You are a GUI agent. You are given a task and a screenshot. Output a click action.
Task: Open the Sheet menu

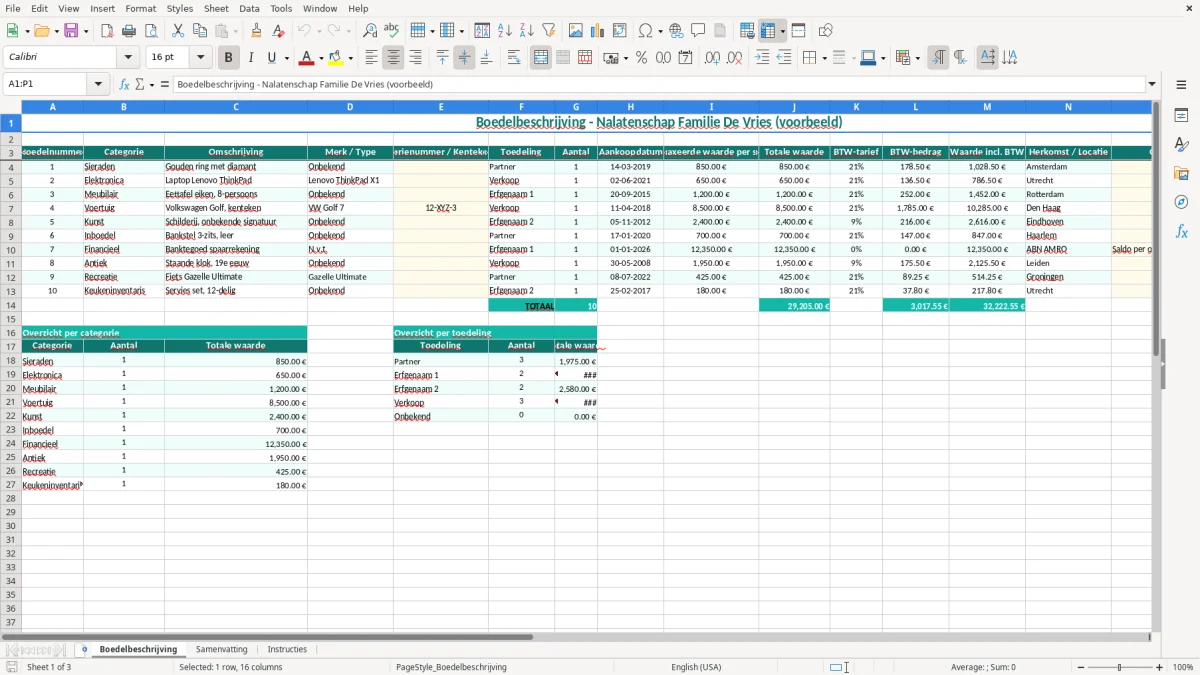pos(216,8)
